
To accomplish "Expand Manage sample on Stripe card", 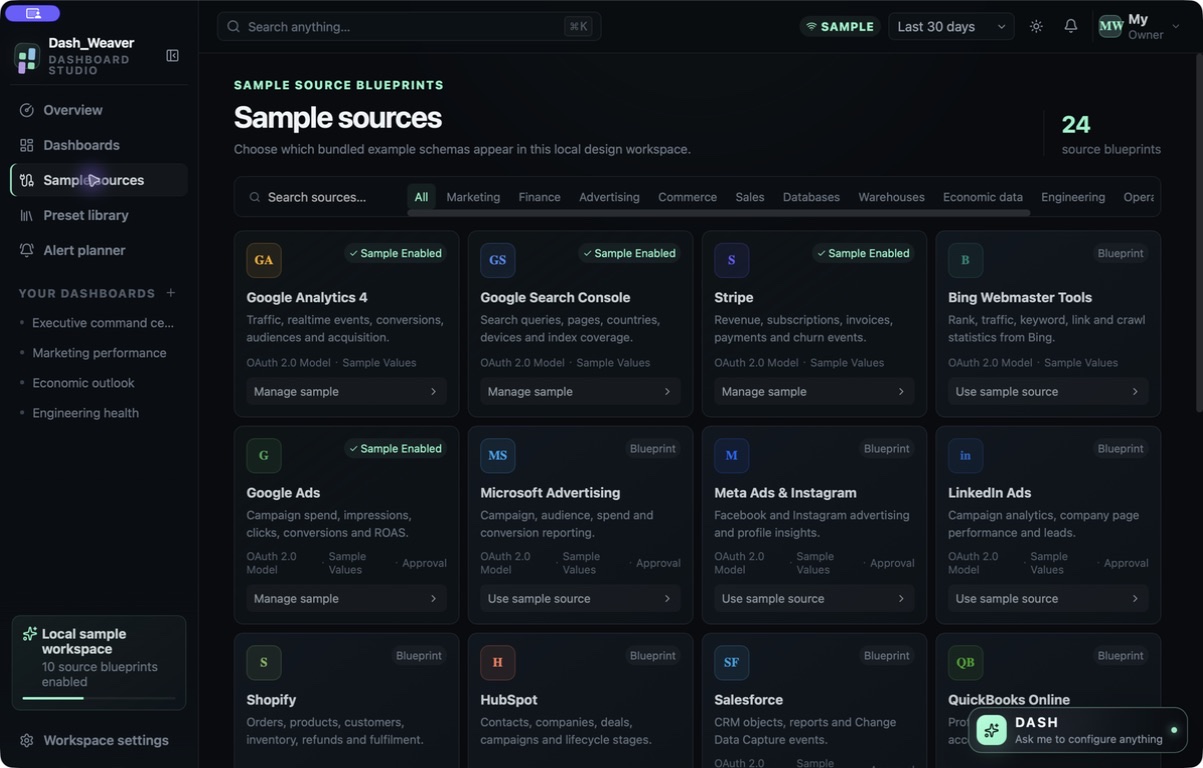I will click(814, 391).
